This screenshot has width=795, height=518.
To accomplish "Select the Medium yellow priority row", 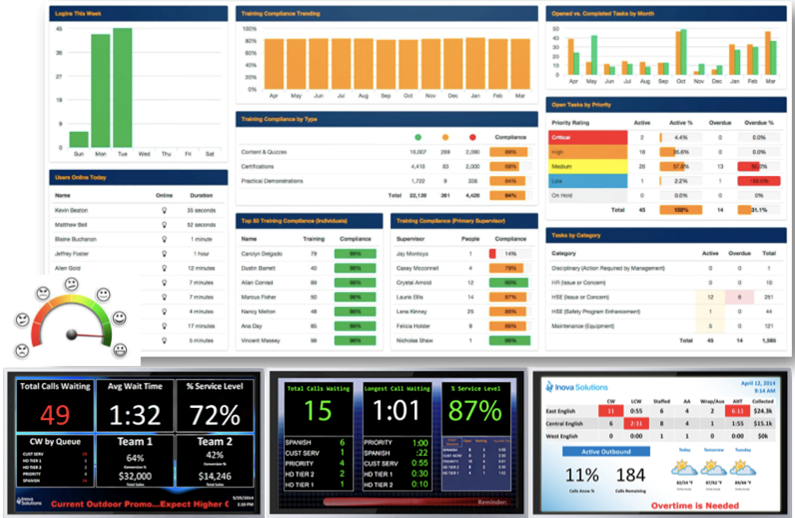I will click(x=588, y=166).
